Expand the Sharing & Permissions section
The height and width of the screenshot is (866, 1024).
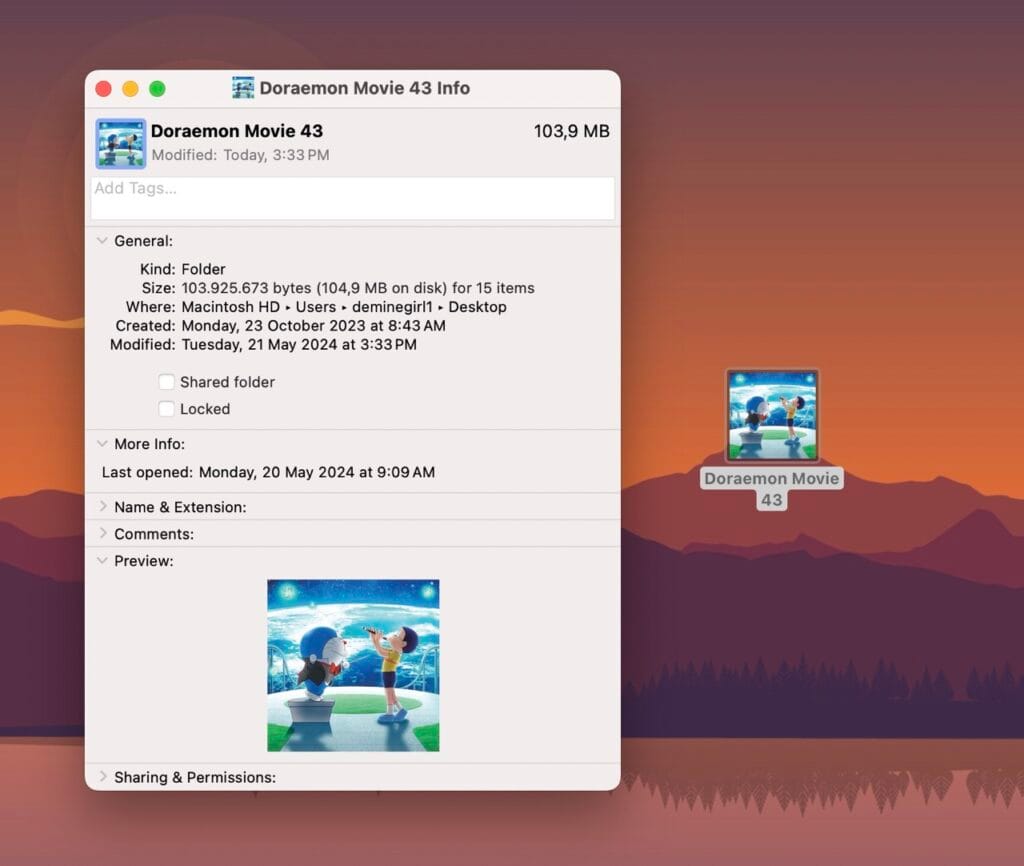103,776
